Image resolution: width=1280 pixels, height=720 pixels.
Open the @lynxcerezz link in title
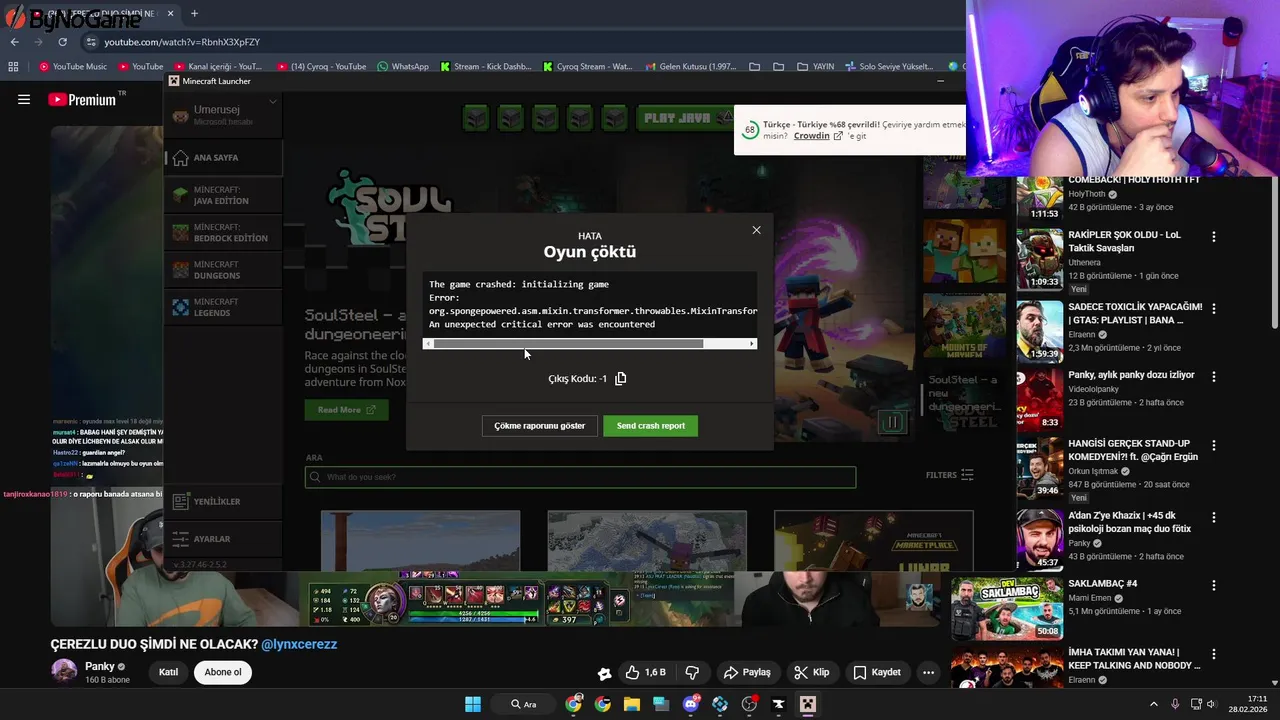click(x=299, y=644)
